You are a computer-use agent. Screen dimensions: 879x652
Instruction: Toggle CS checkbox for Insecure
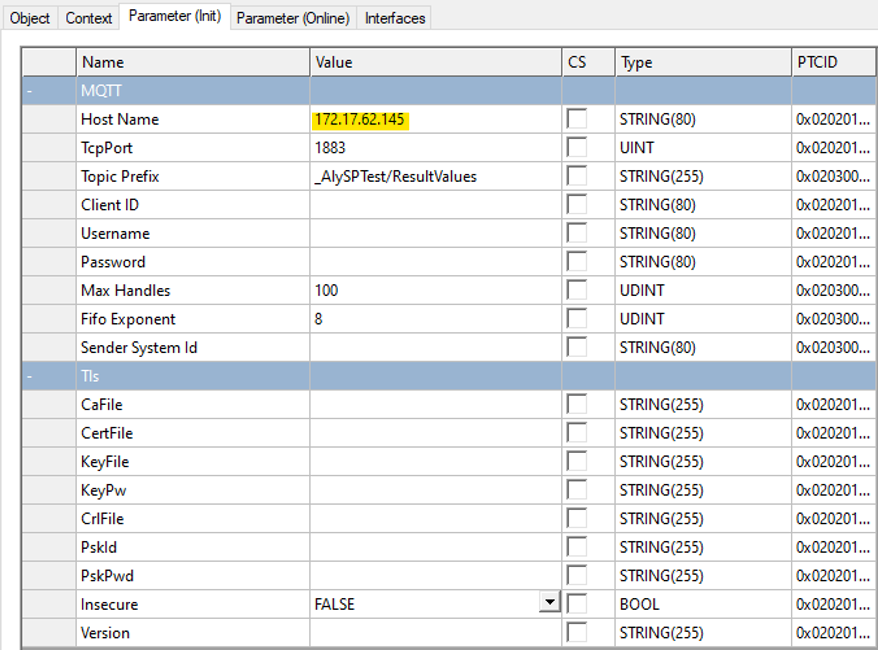click(577, 604)
